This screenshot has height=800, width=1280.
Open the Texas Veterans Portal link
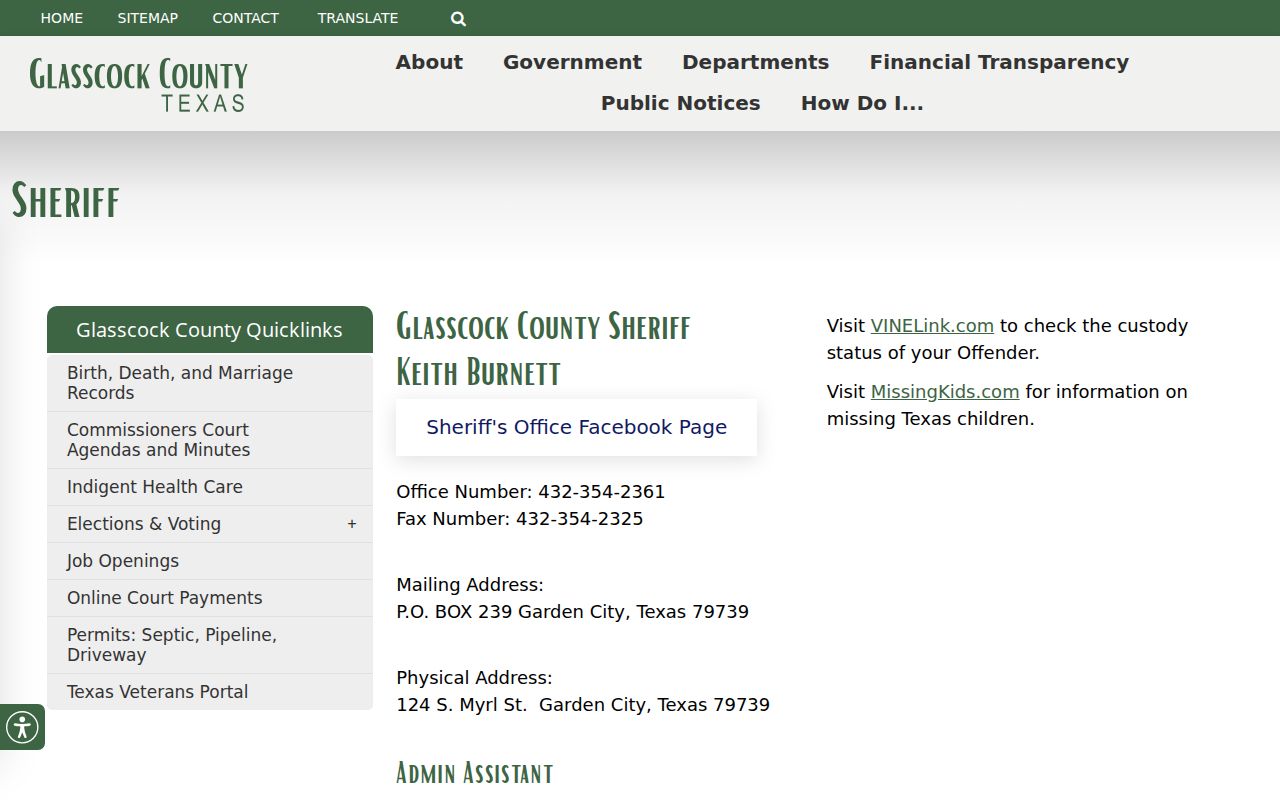[x=210, y=692]
